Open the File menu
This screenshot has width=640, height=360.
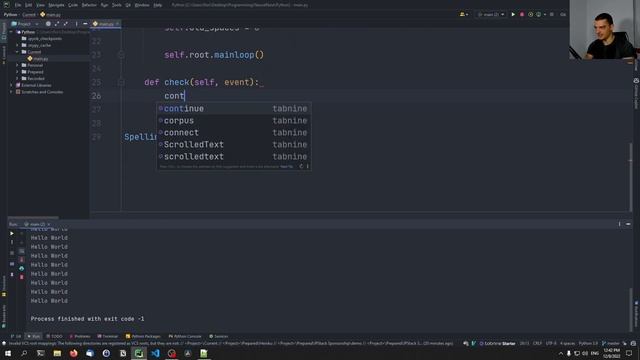click(18, 5)
